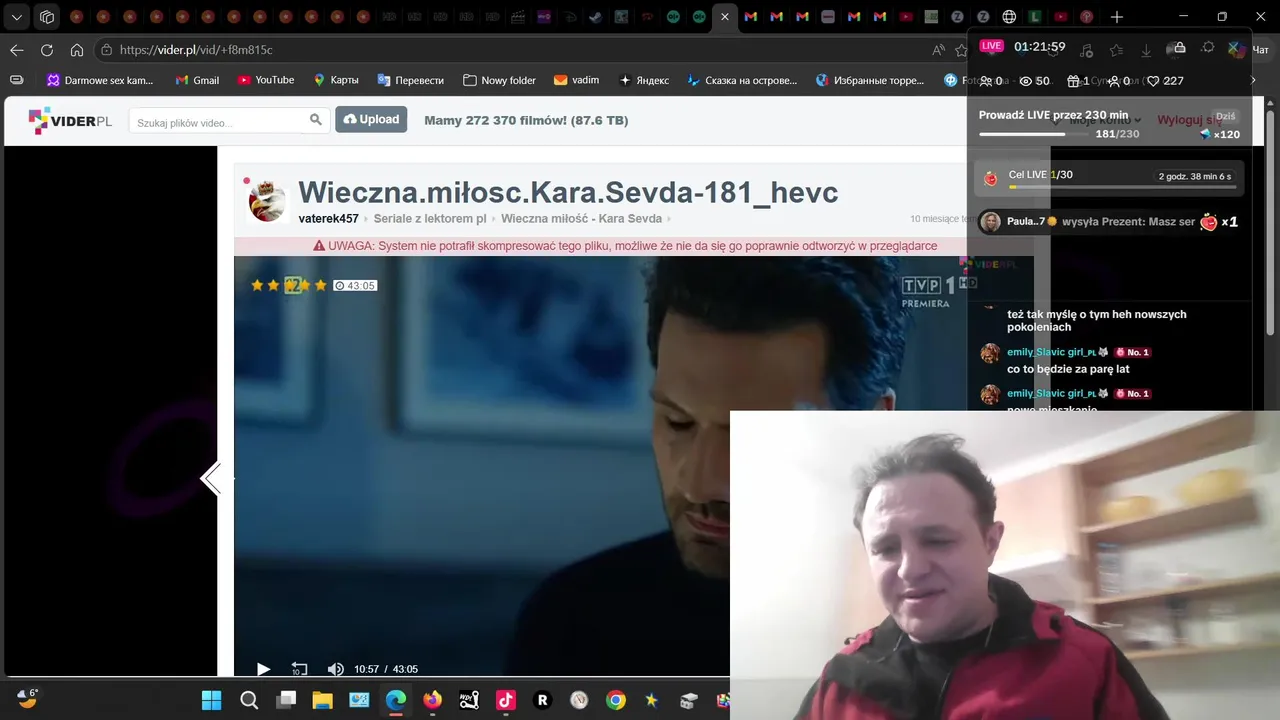Click the viewers eye count 50
Image resolution: width=1280 pixels, height=720 pixels.
pos(1034,81)
